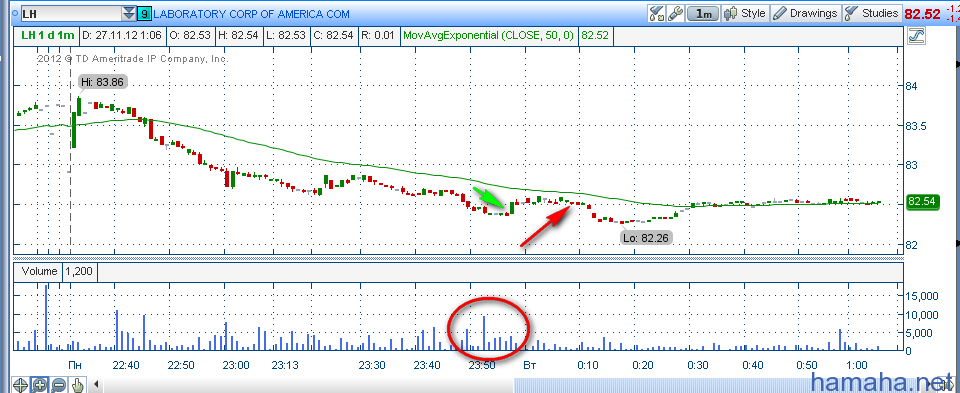960x393 pixels.
Task: Open the Drawings menu
Action: pyautogui.click(x=805, y=13)
